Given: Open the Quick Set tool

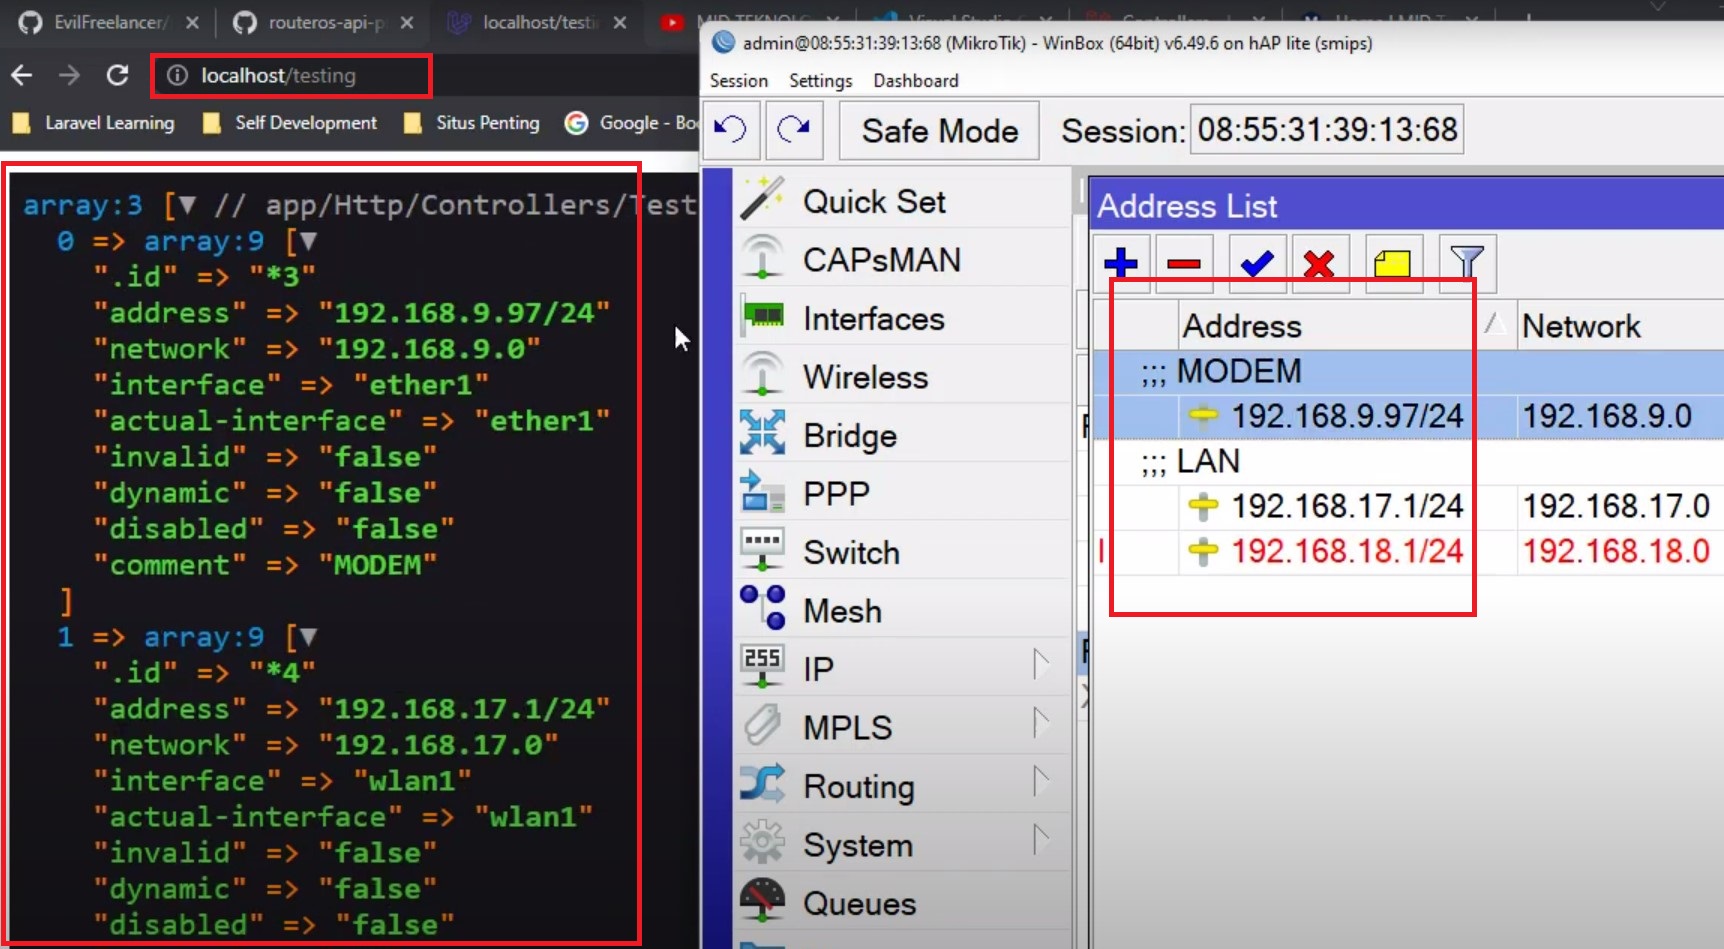Looking at the screenshot, I should click(875, 200).
